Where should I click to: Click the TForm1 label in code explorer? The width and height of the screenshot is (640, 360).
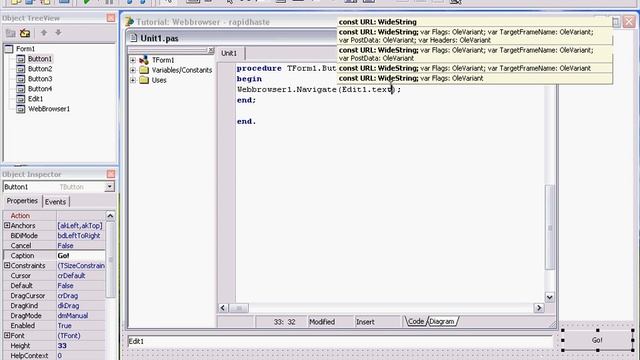click(163, 60)
